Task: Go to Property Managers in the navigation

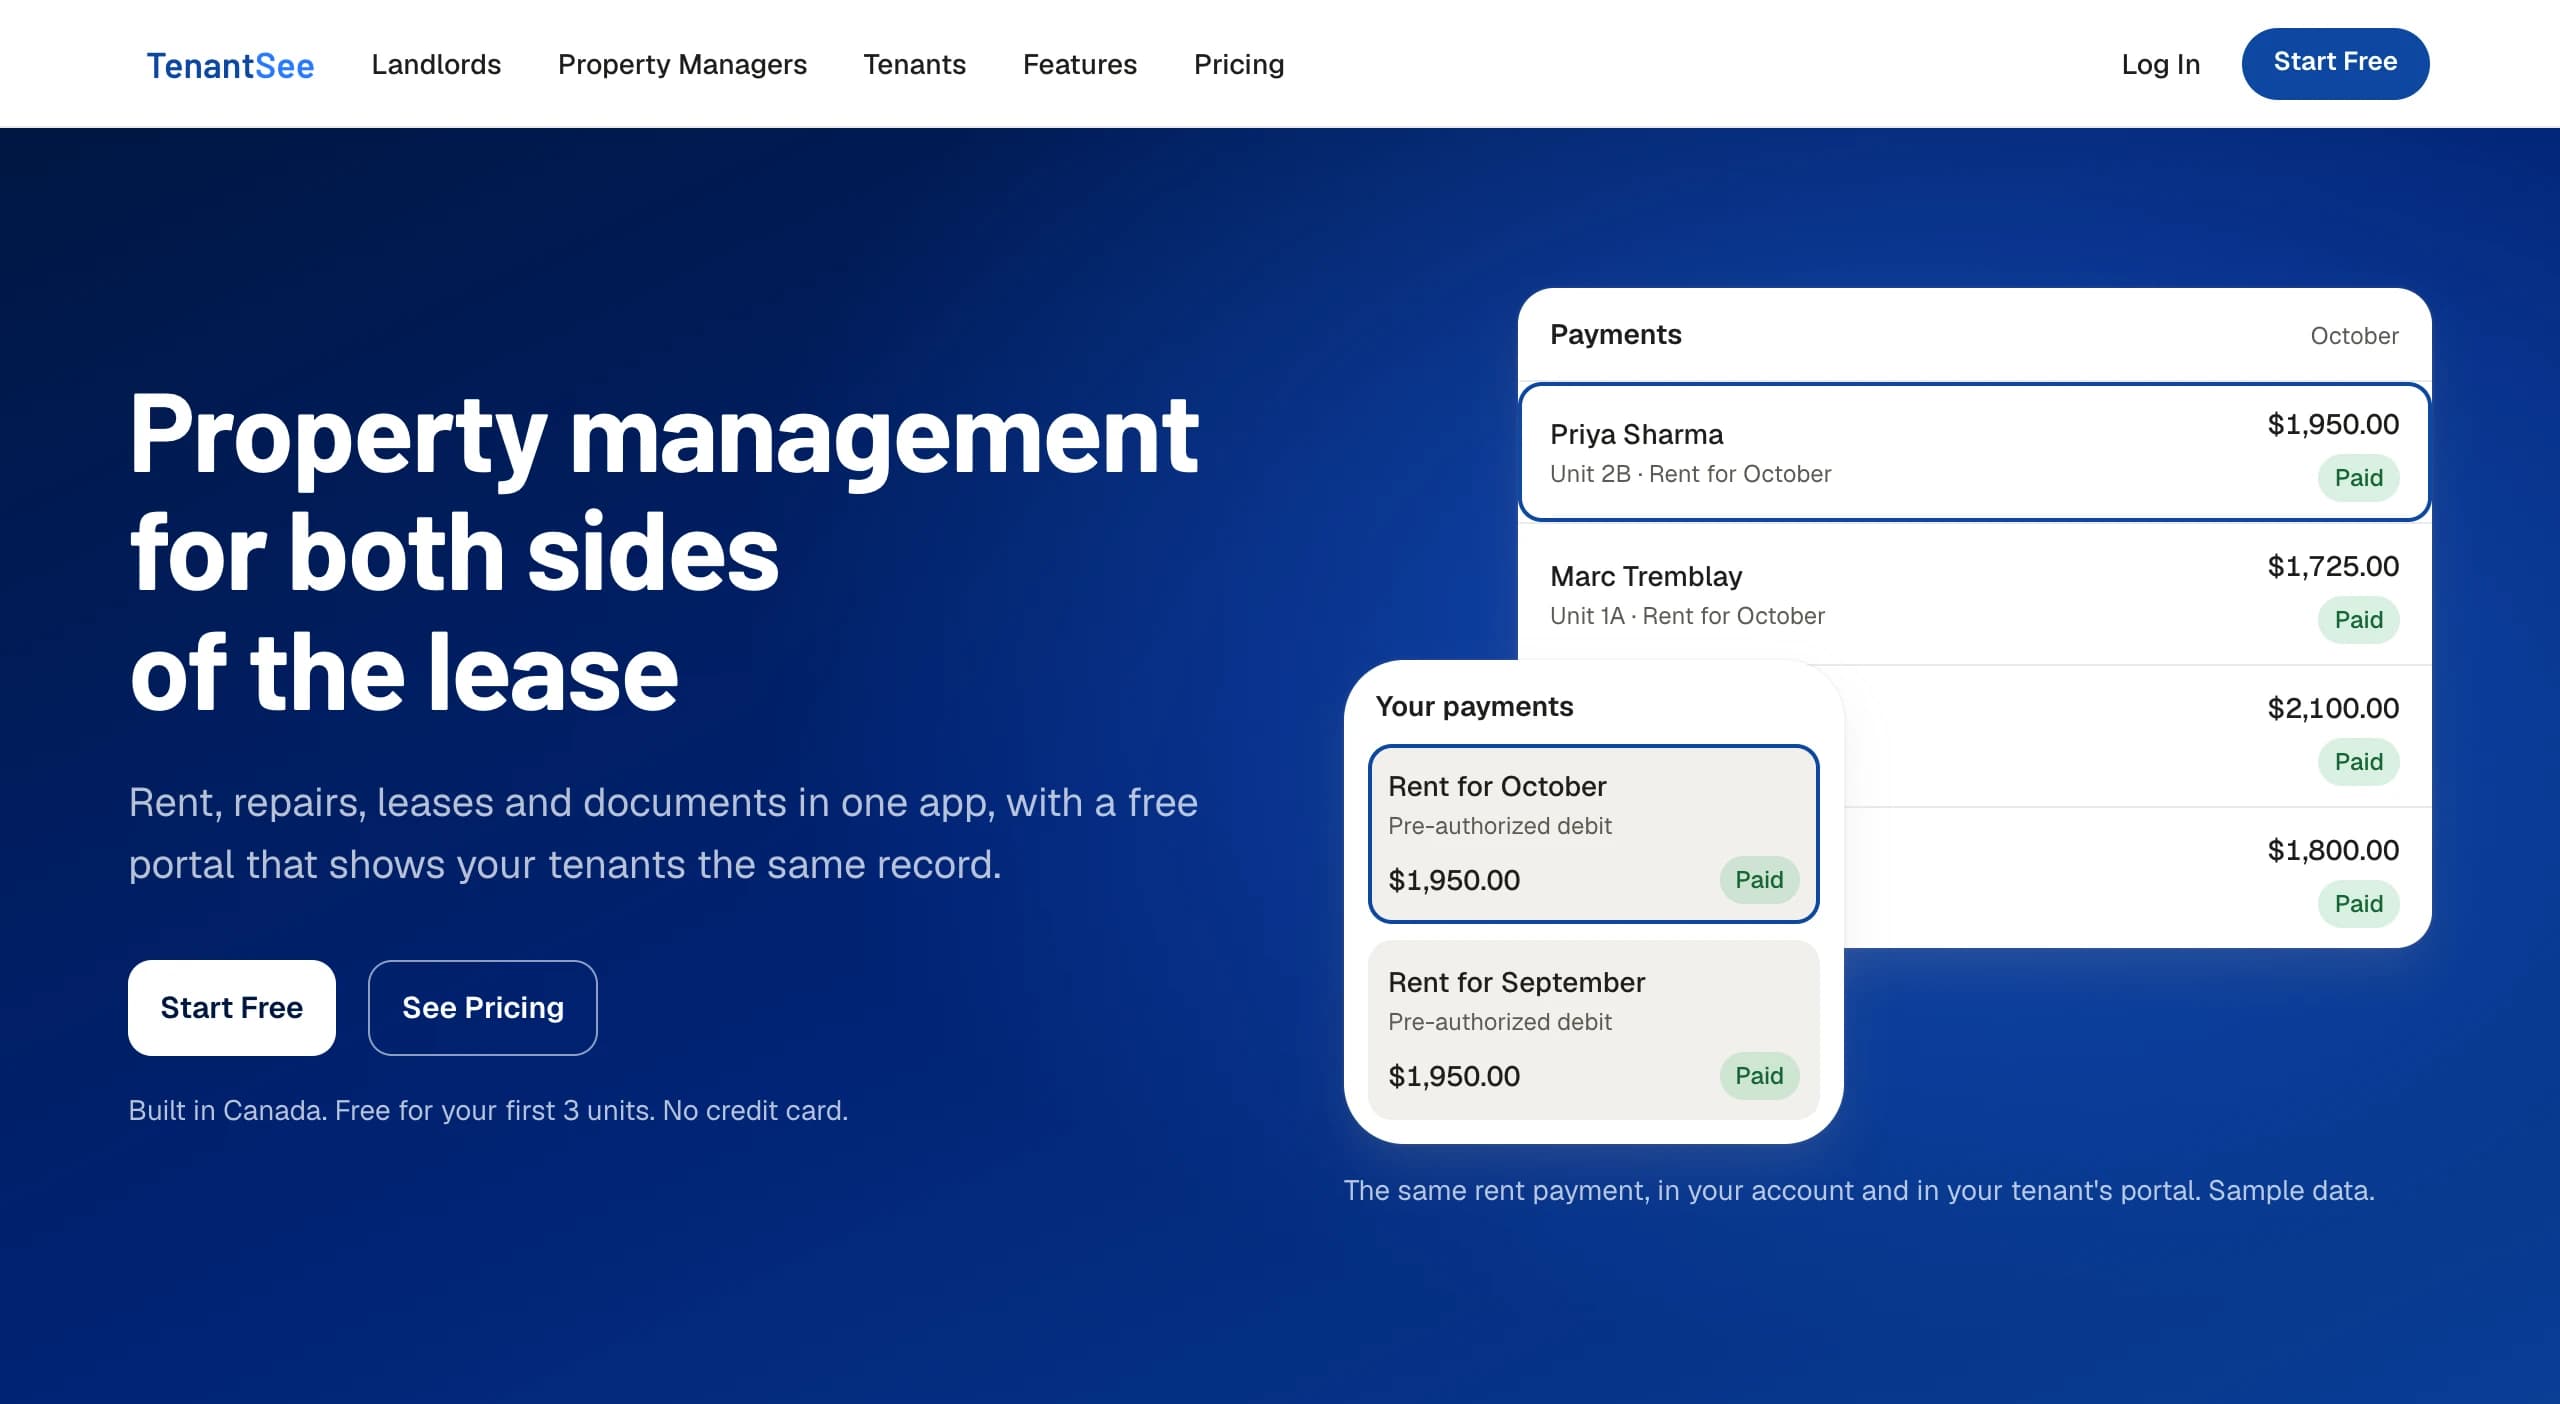Action: tap(682, 64)
